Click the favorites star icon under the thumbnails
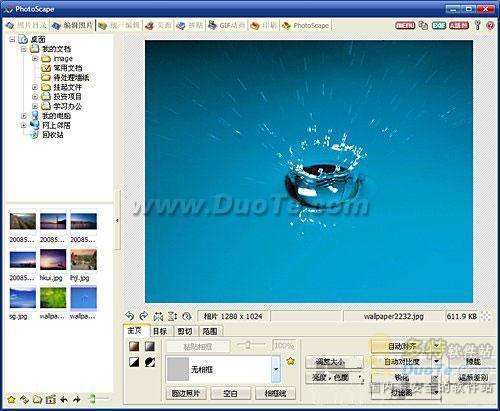500x411 pixels. (x=11, y=399)
